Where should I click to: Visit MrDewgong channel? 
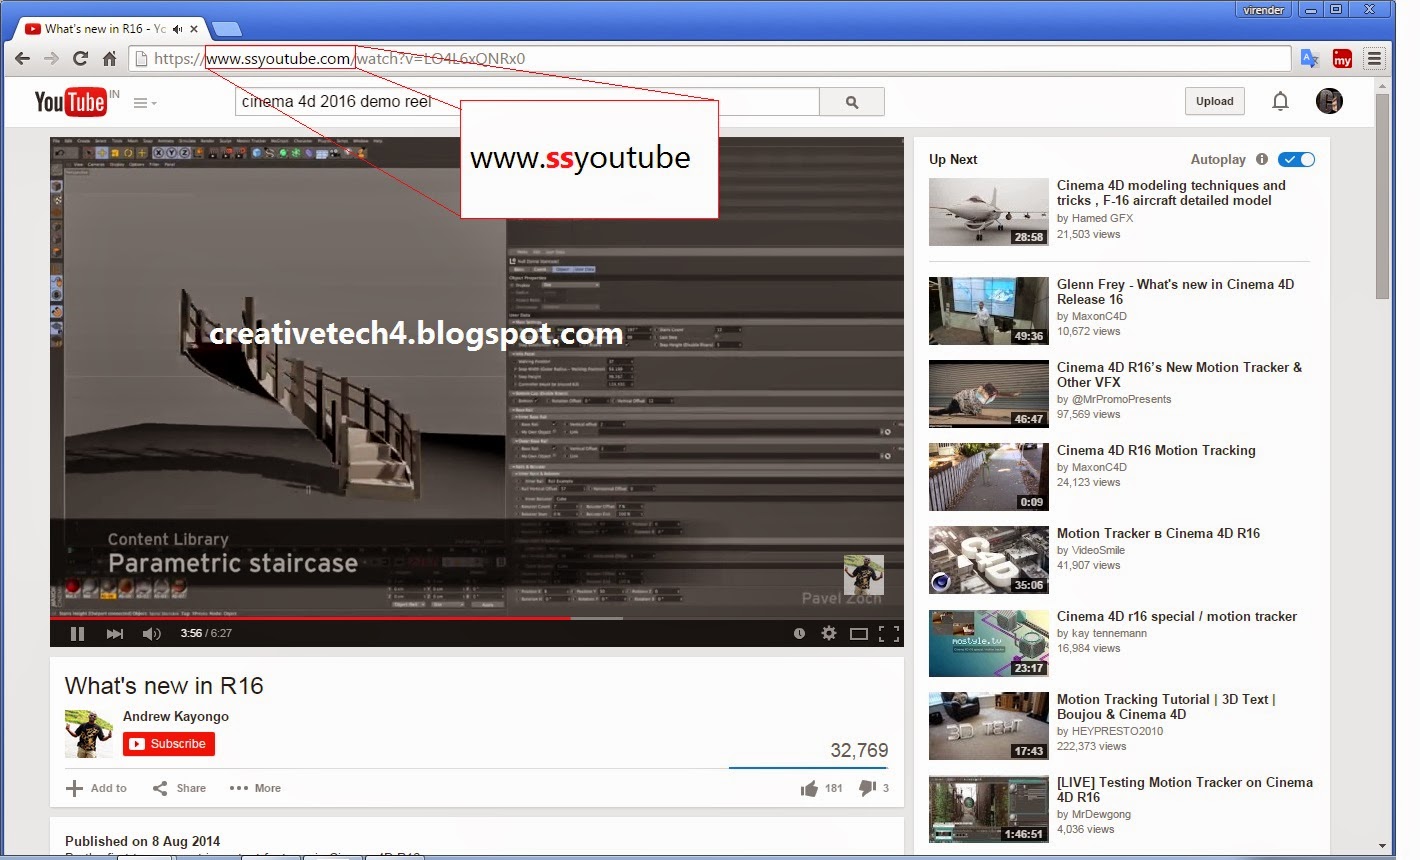[x=1101, y=814]
